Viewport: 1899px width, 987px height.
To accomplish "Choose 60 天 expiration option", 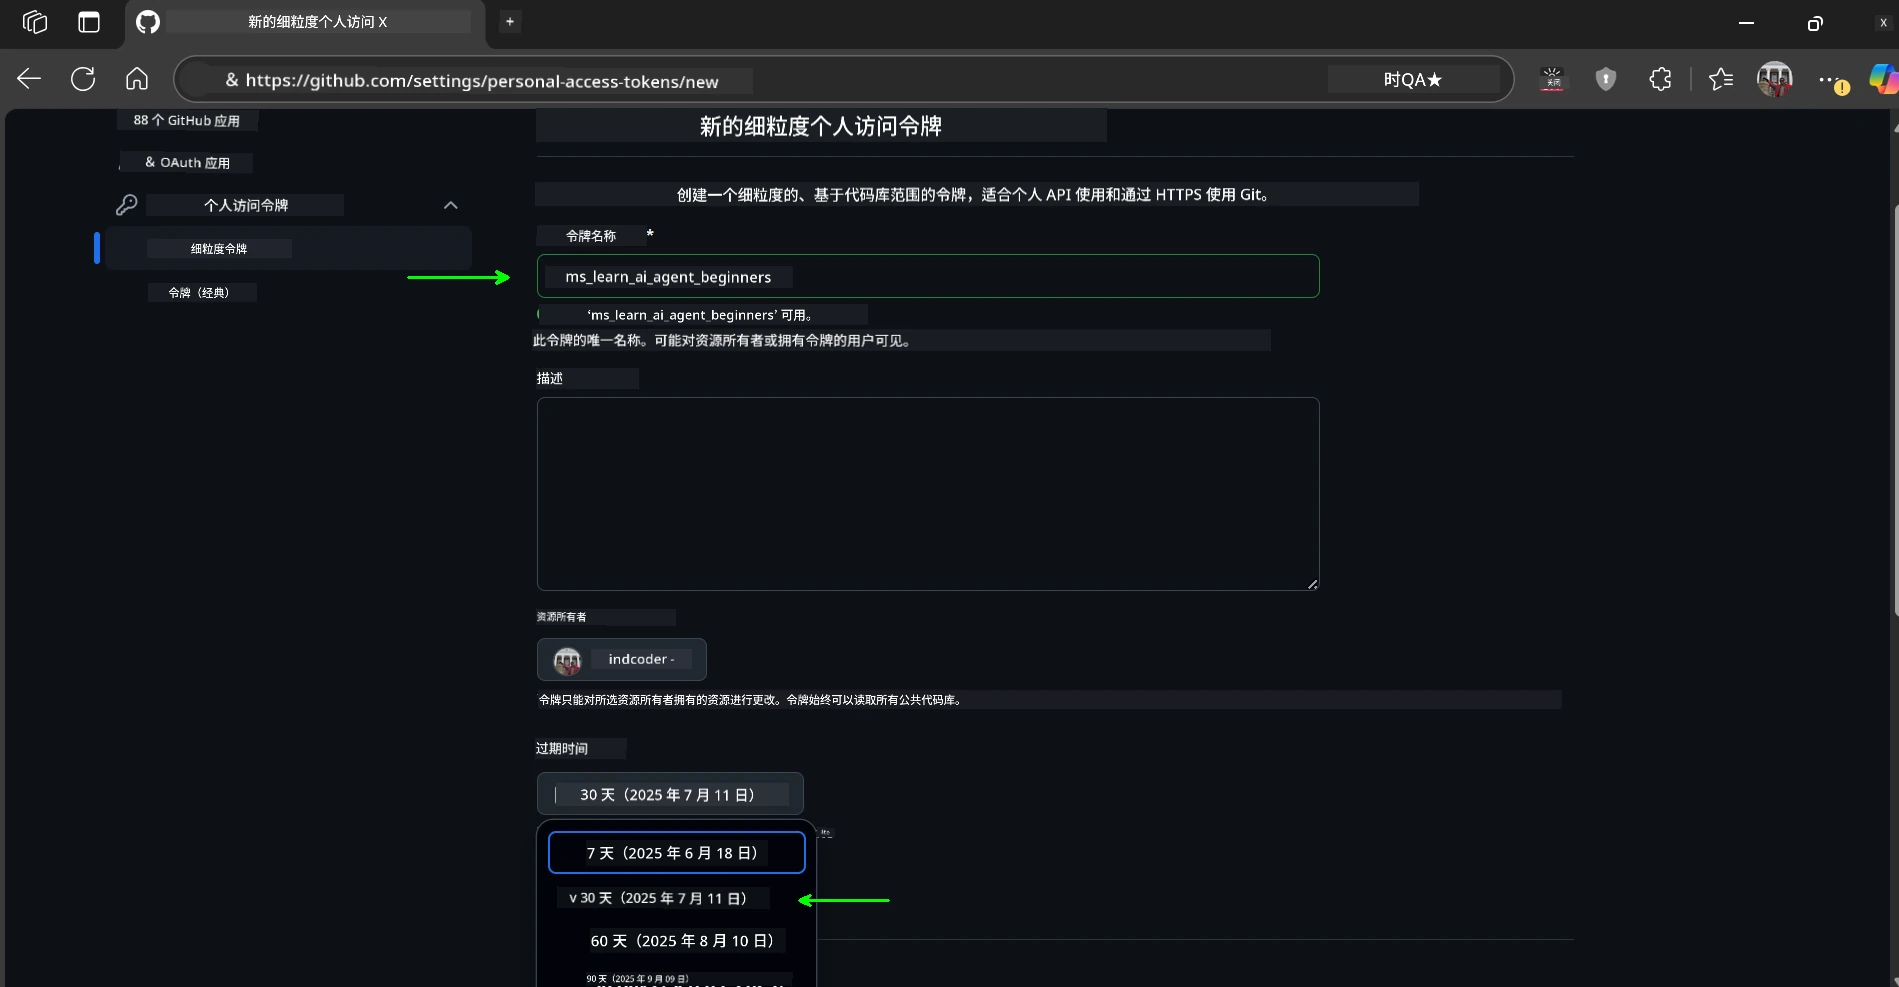I will (x=681, y=941).
